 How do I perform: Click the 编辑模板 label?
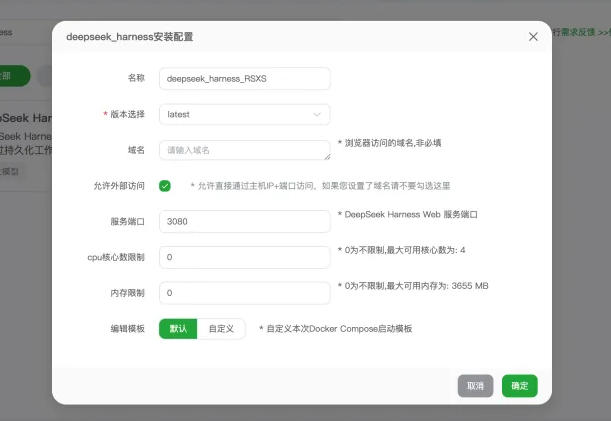[x=127, y=329]
